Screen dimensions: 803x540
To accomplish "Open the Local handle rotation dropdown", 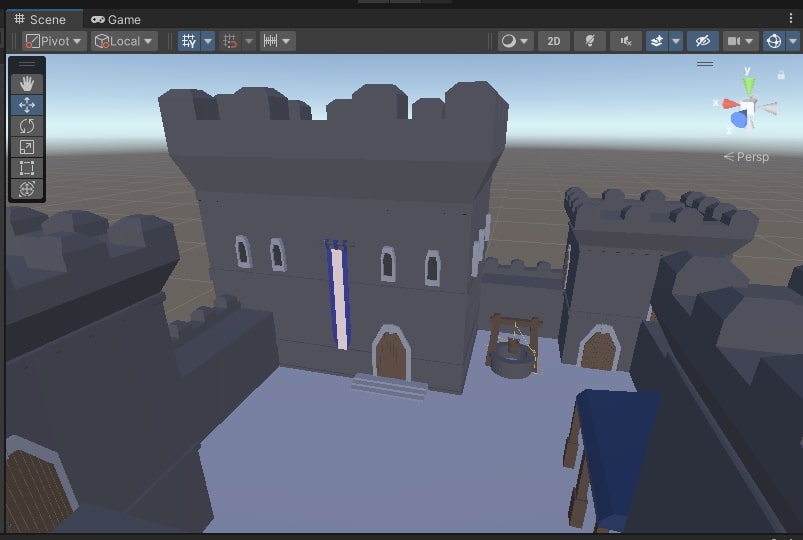I will [x=124, y=41].
